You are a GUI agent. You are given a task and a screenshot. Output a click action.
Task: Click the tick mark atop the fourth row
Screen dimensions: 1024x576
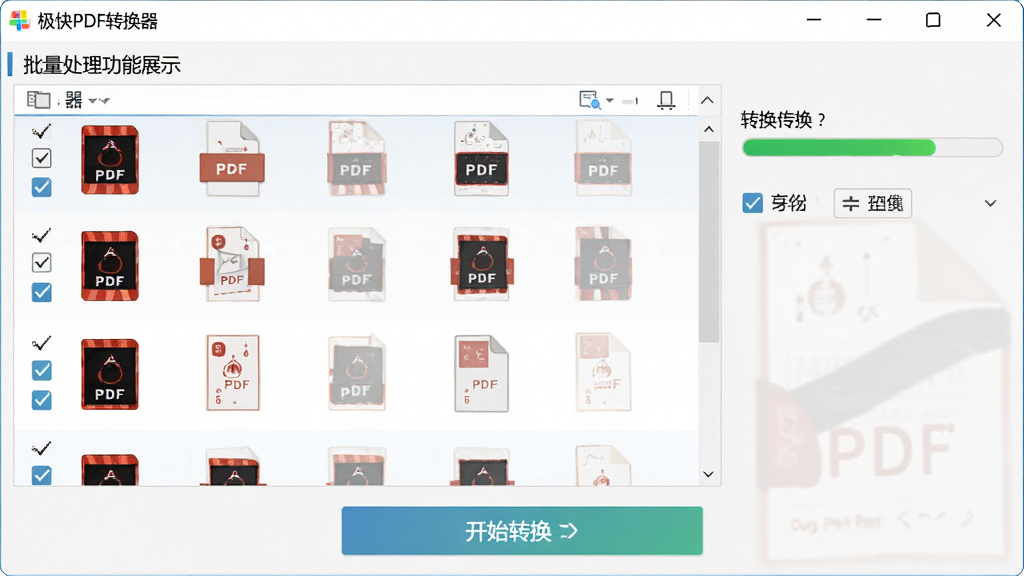click(x=41, y=448)
